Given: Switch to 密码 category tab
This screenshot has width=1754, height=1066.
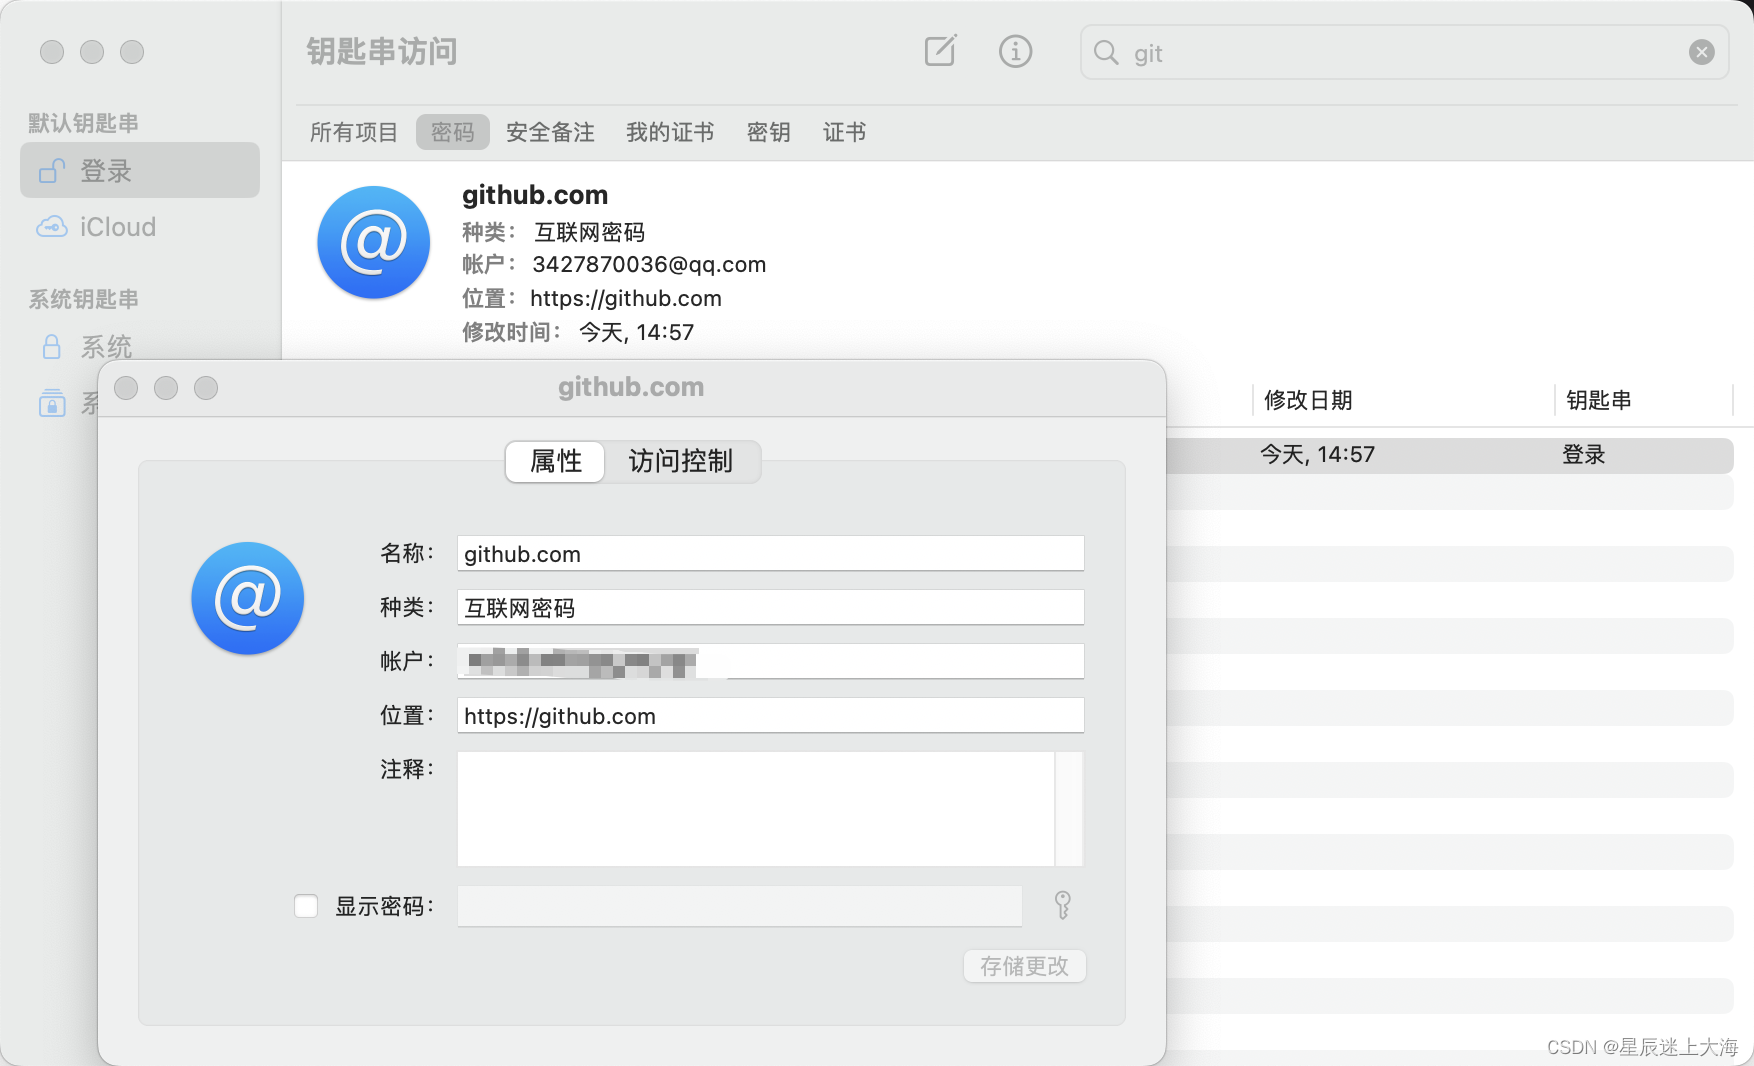Looking at the screenshot, I should coord(452,132).
